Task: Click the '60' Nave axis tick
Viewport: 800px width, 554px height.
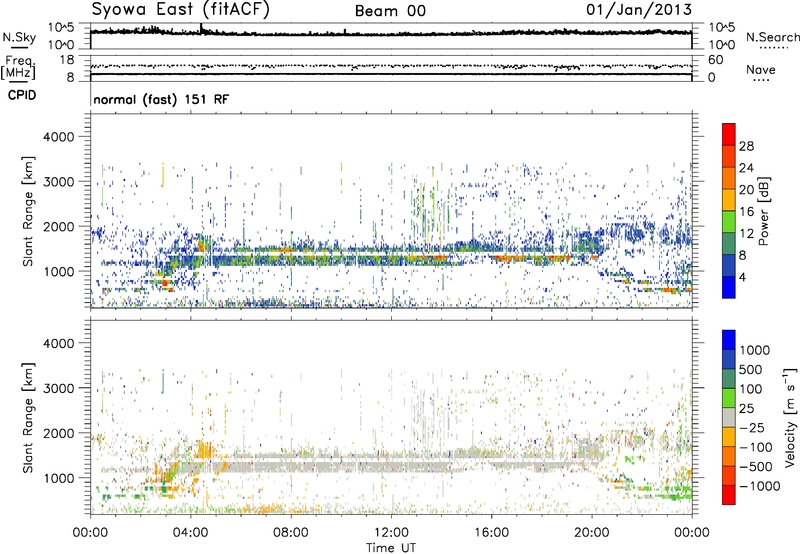Action: coord(715,60)
